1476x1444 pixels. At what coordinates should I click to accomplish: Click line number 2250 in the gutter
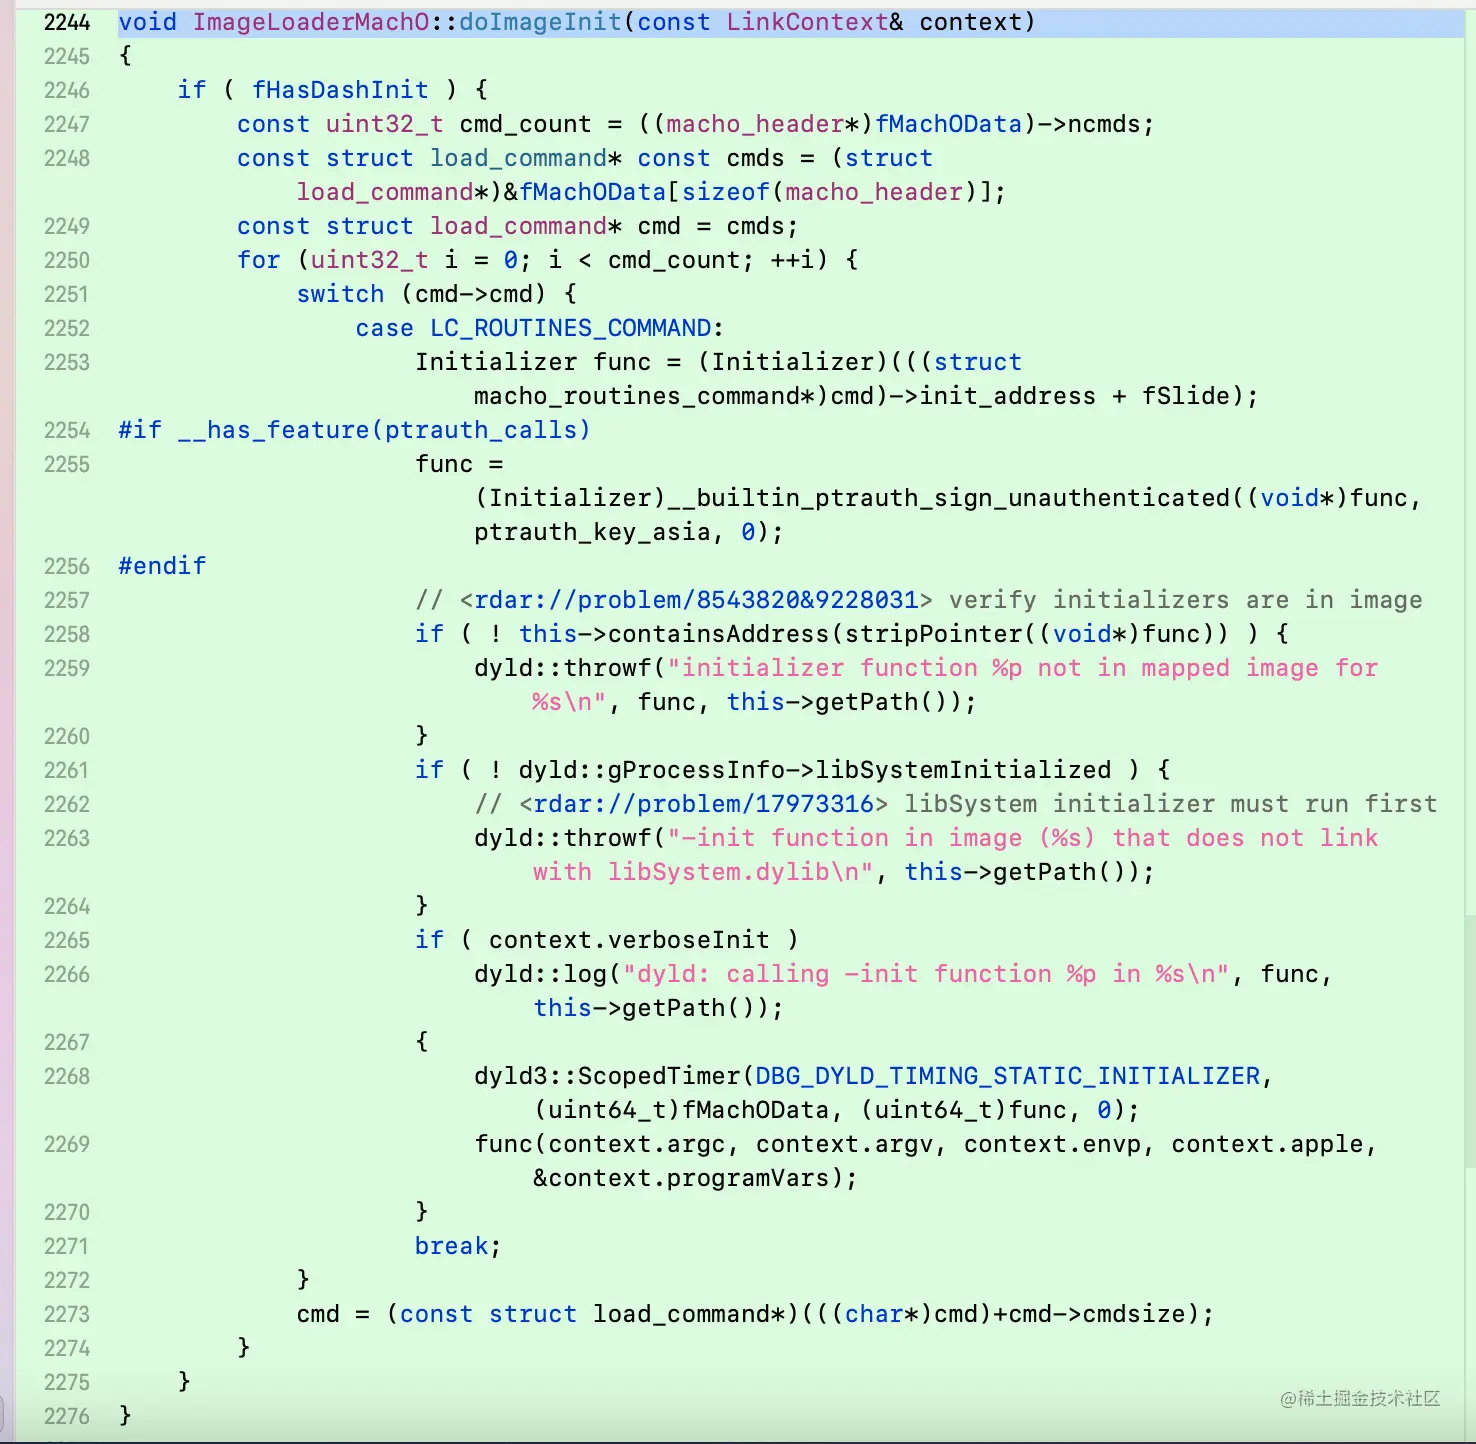[67, 260]
